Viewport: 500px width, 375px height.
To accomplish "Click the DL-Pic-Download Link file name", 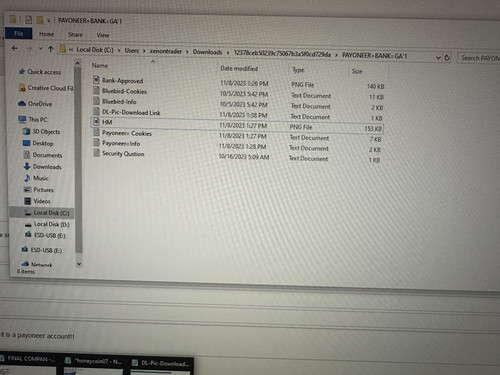I will pos(131,112).
